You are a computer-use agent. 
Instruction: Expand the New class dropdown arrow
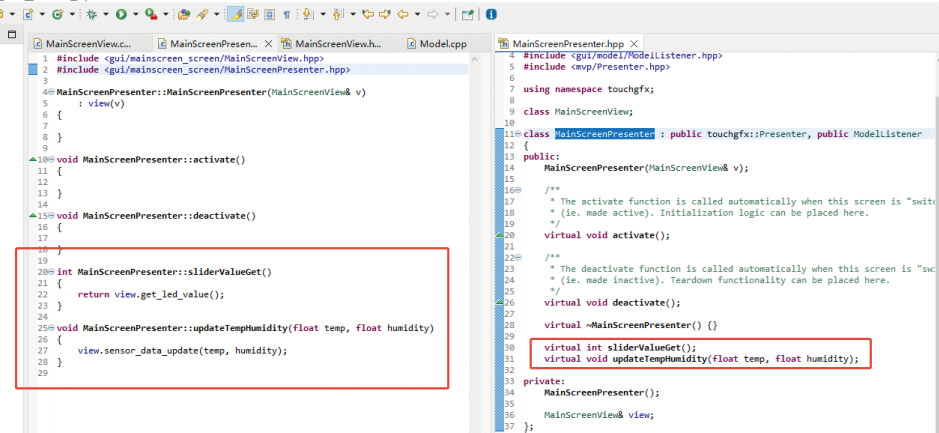[72, 14]
